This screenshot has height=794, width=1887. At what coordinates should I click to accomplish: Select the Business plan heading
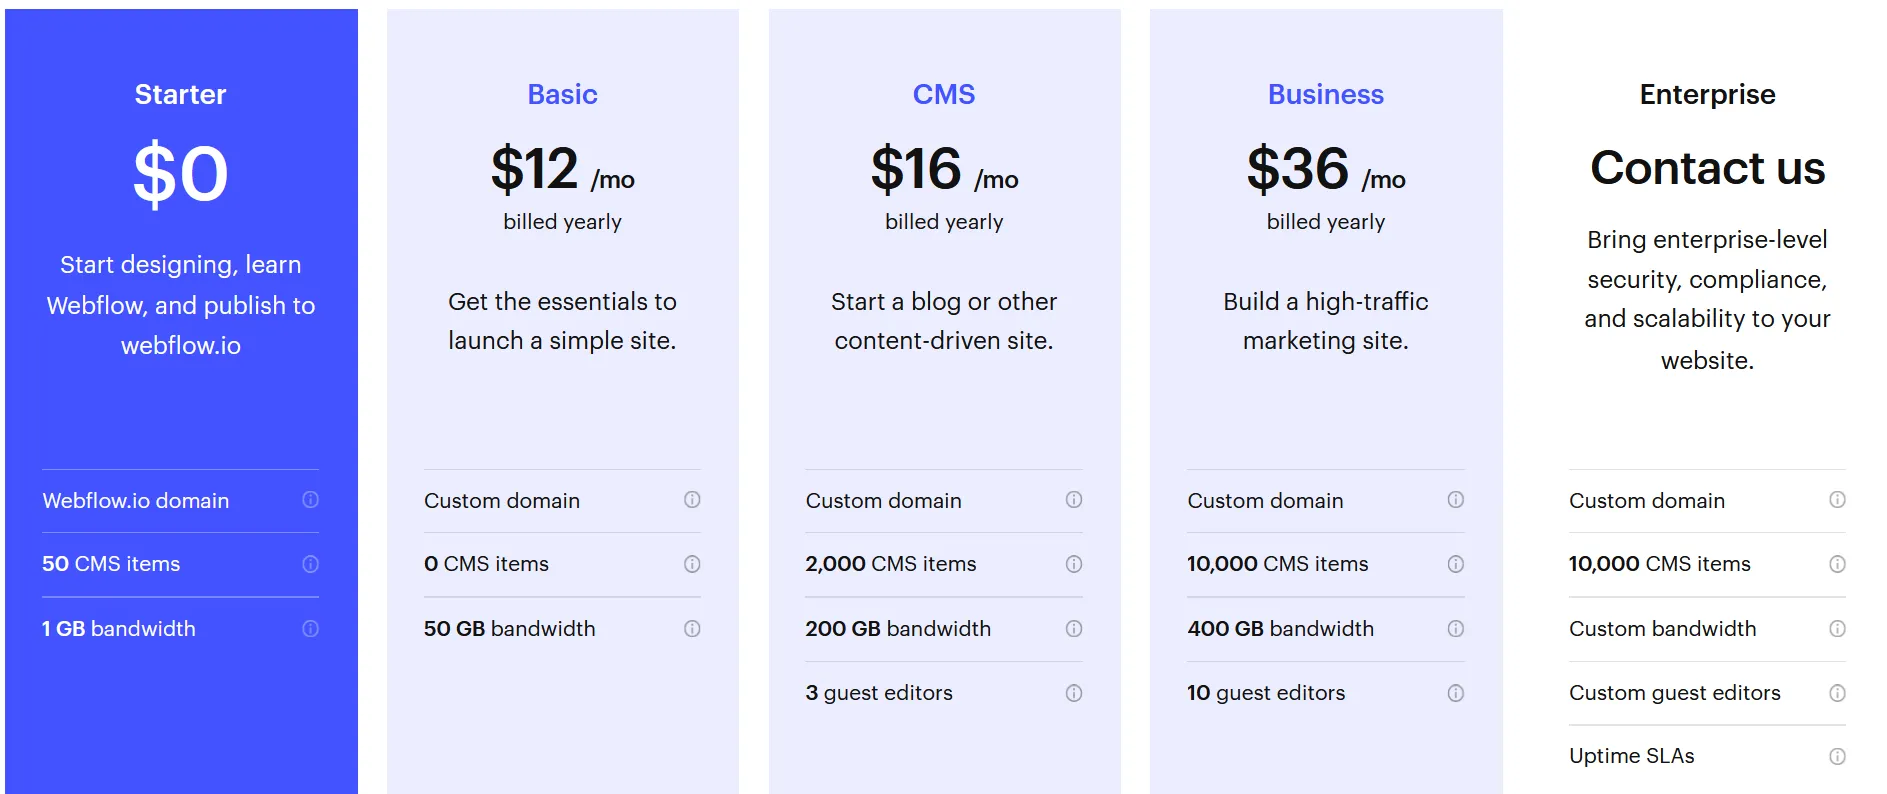point(1326,94)
